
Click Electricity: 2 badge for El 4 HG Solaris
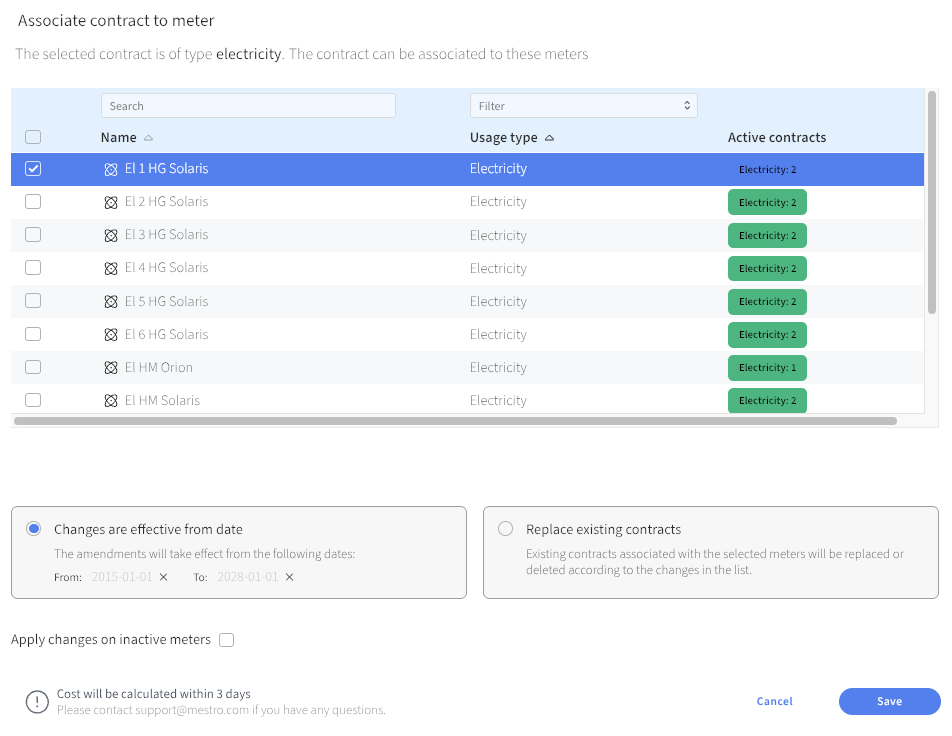click(x=767, y=268)
